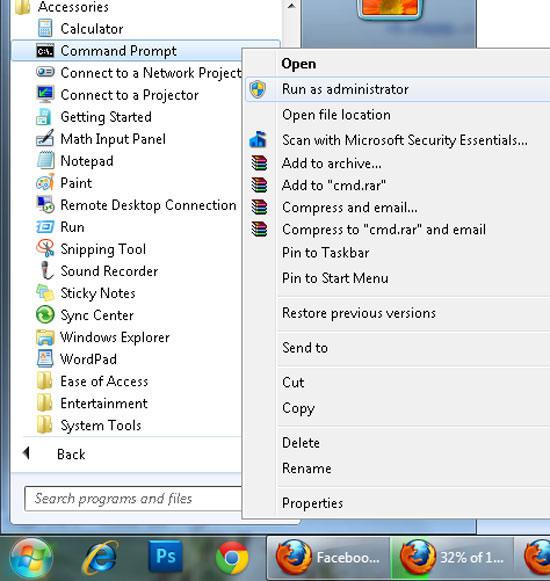Click the Command Prompt icon
The width and height of the screenshot is (550, 581).
(x=45, y=51)
